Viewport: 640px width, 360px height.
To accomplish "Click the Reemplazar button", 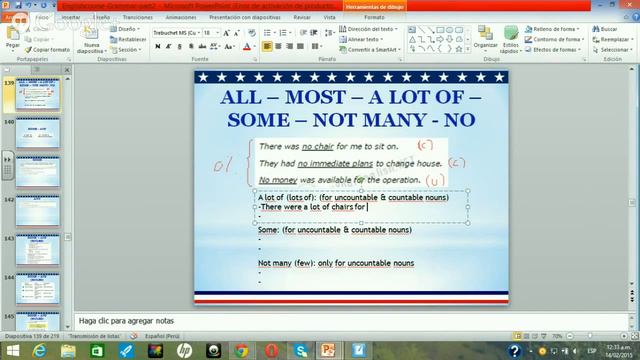I will tap(613, 39).
